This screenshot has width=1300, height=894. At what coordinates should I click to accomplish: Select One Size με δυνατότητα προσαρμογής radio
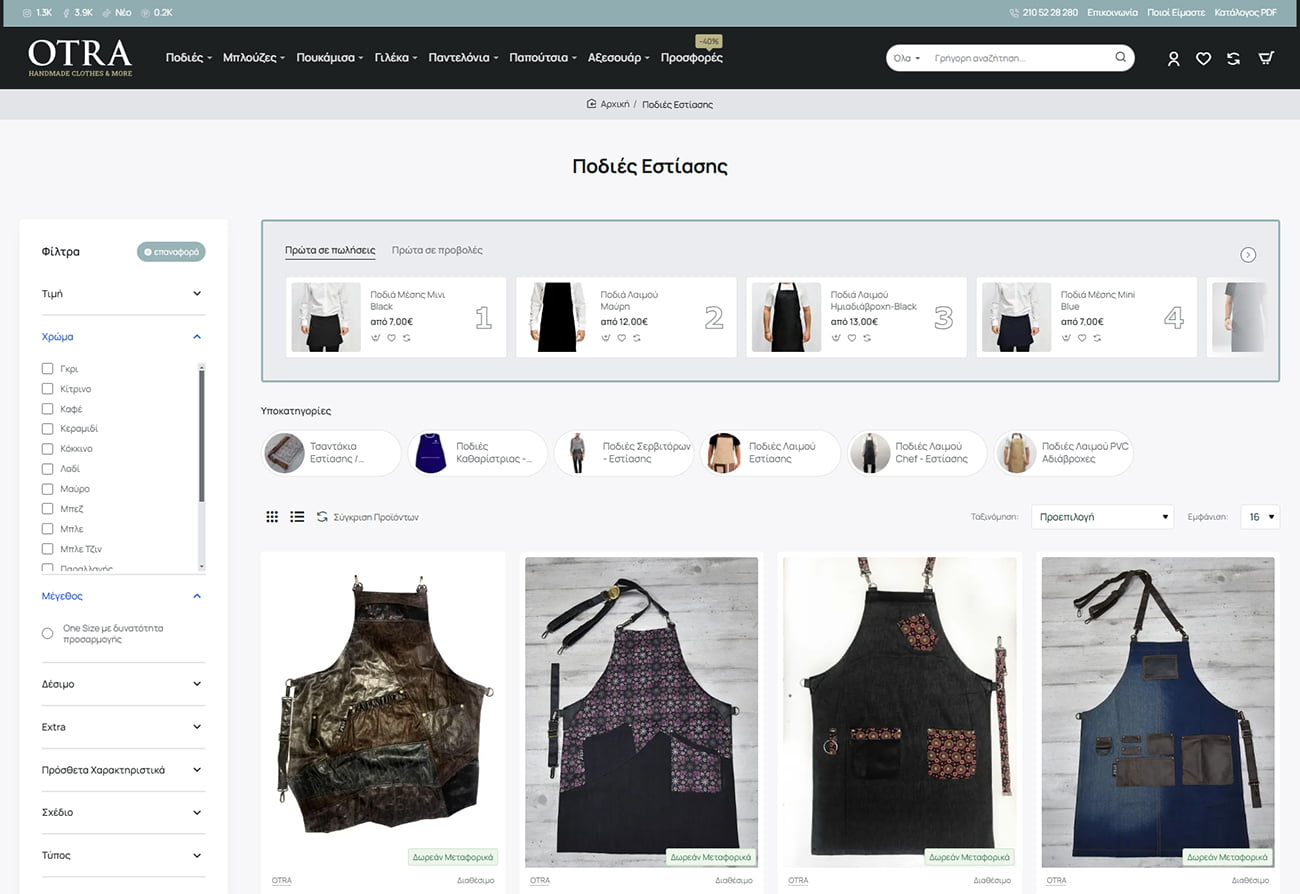click(x=47, y=634)
